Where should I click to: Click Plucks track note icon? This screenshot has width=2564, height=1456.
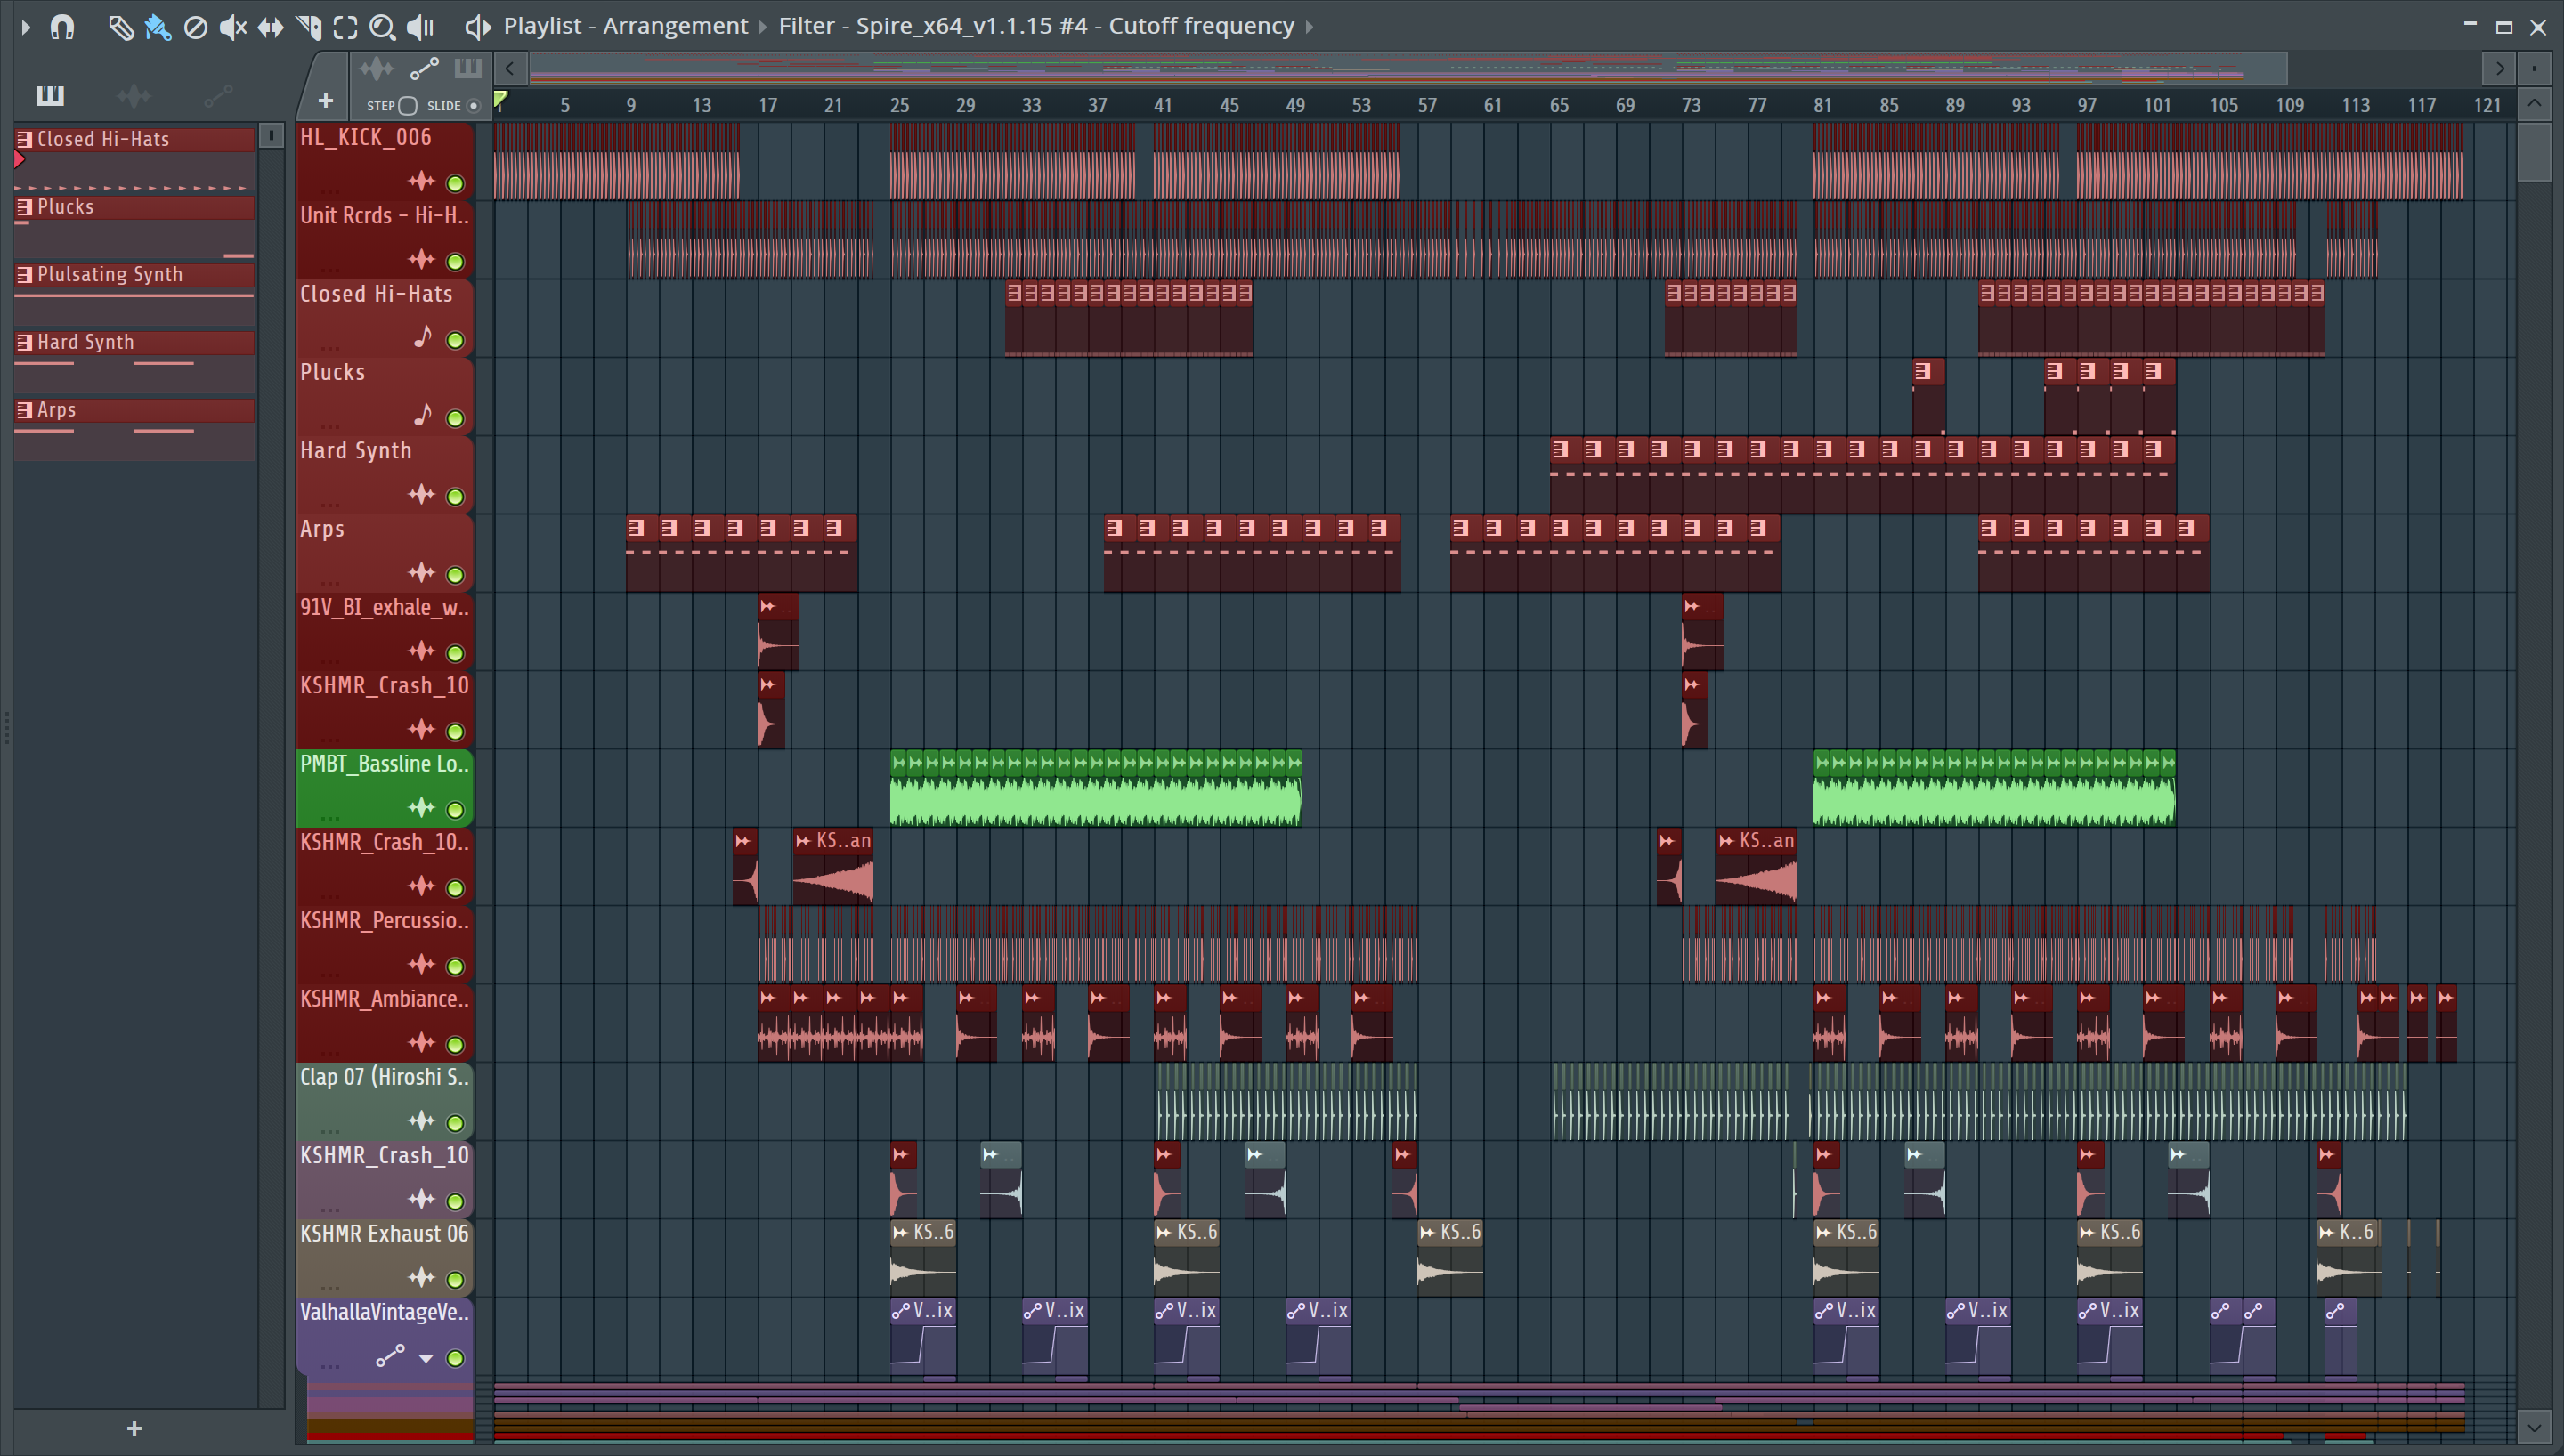[x=423, y=415]
